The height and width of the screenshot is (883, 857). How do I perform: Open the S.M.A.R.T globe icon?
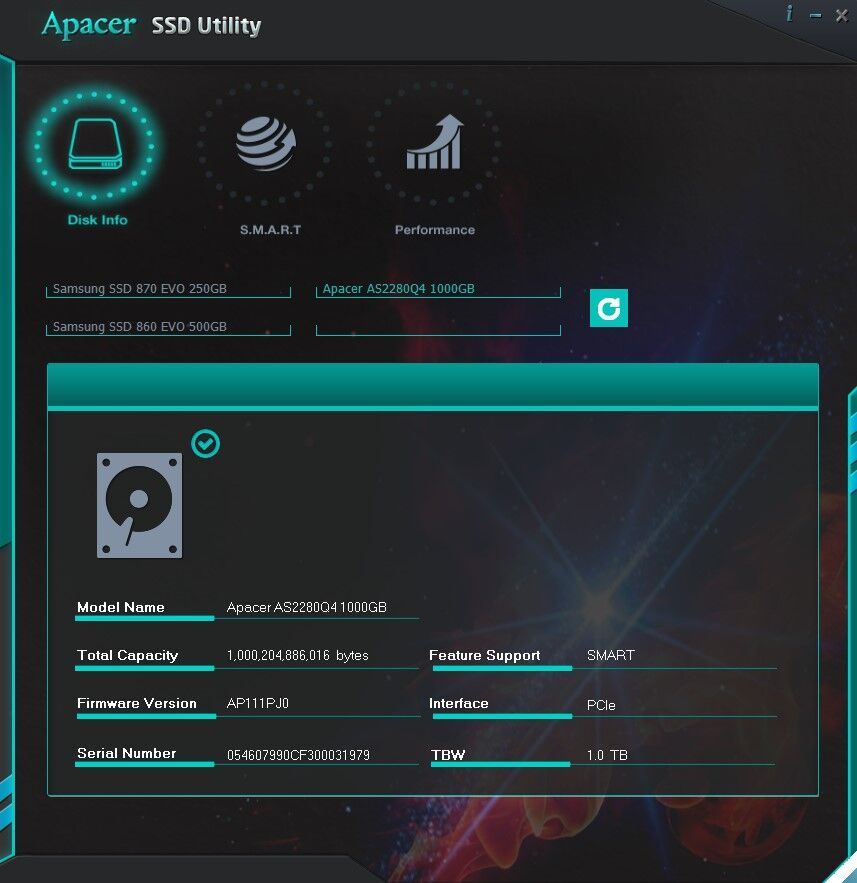point(265,144)
